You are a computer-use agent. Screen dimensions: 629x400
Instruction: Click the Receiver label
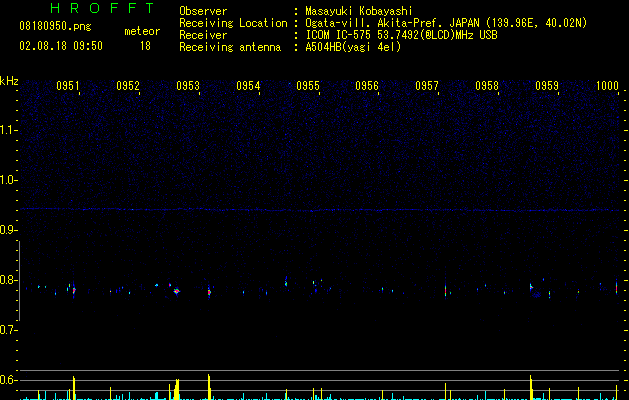tap(203, 35)
